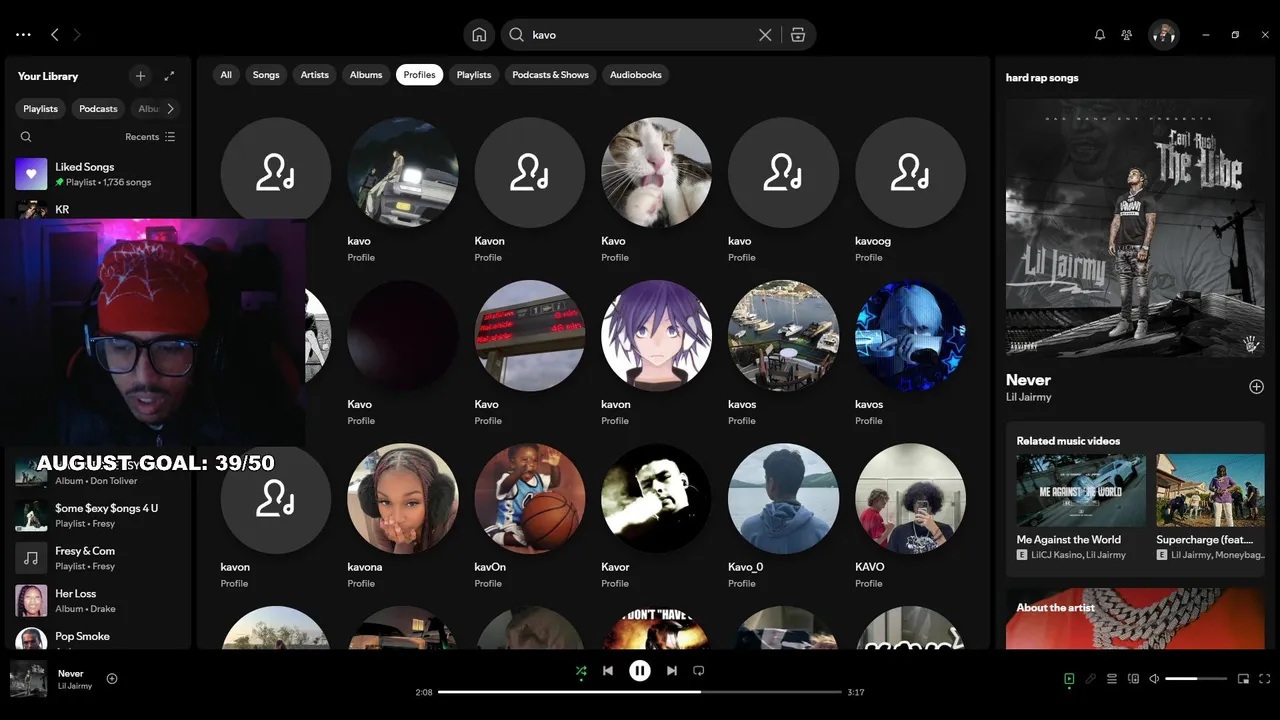This screenshot has height=720, width=1280.
Task: Click in the search field containing kavo
Action: click(x=640, y=35)
